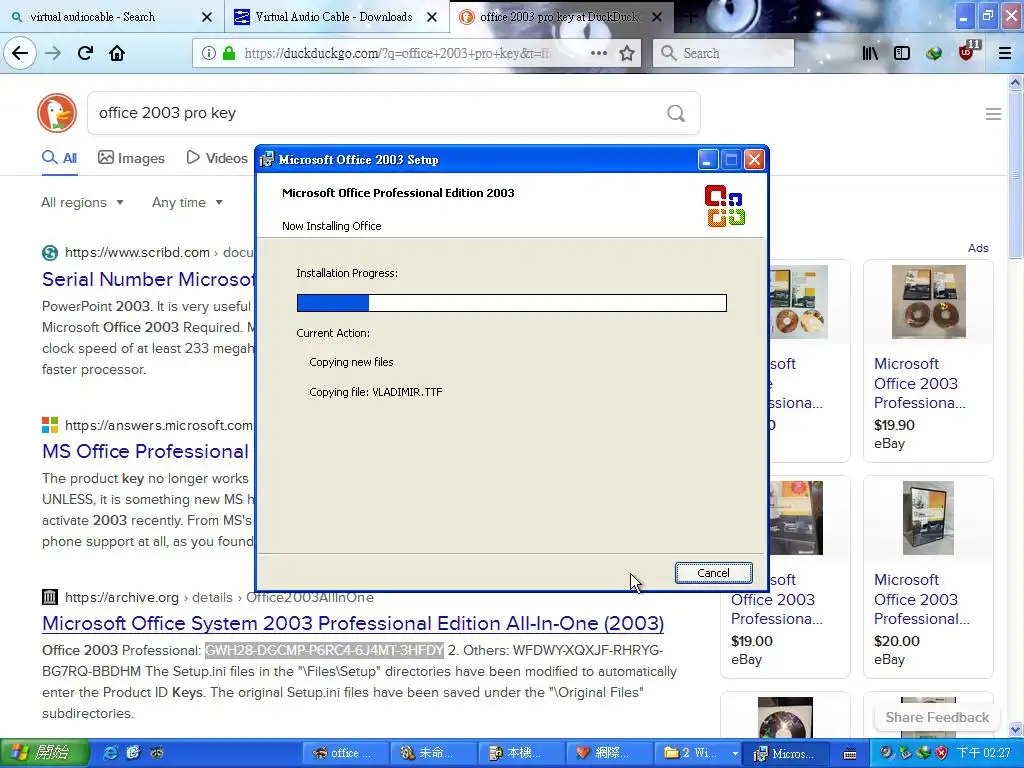Open the Windows Start button
Viewport: 1024px width, 768px height.
pyautogui.click(x=43, y=753)
